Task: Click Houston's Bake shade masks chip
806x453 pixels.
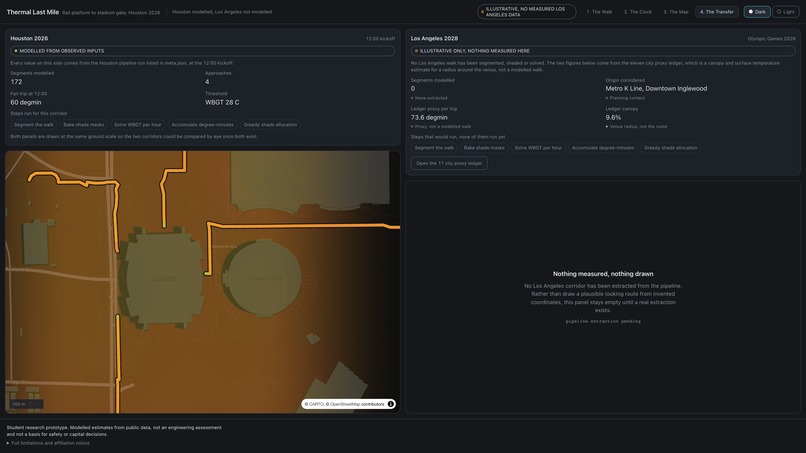Action: [83, 125]
